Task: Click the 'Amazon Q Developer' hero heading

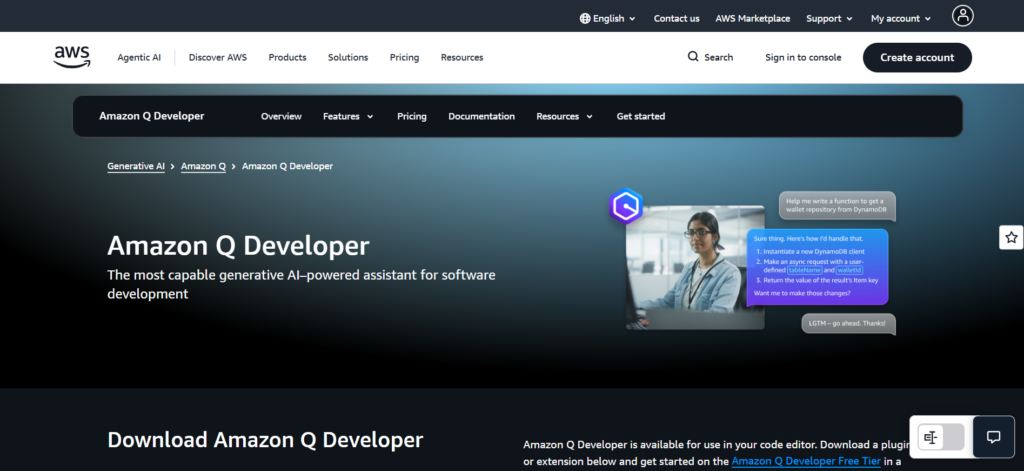Action: point(238,246)
